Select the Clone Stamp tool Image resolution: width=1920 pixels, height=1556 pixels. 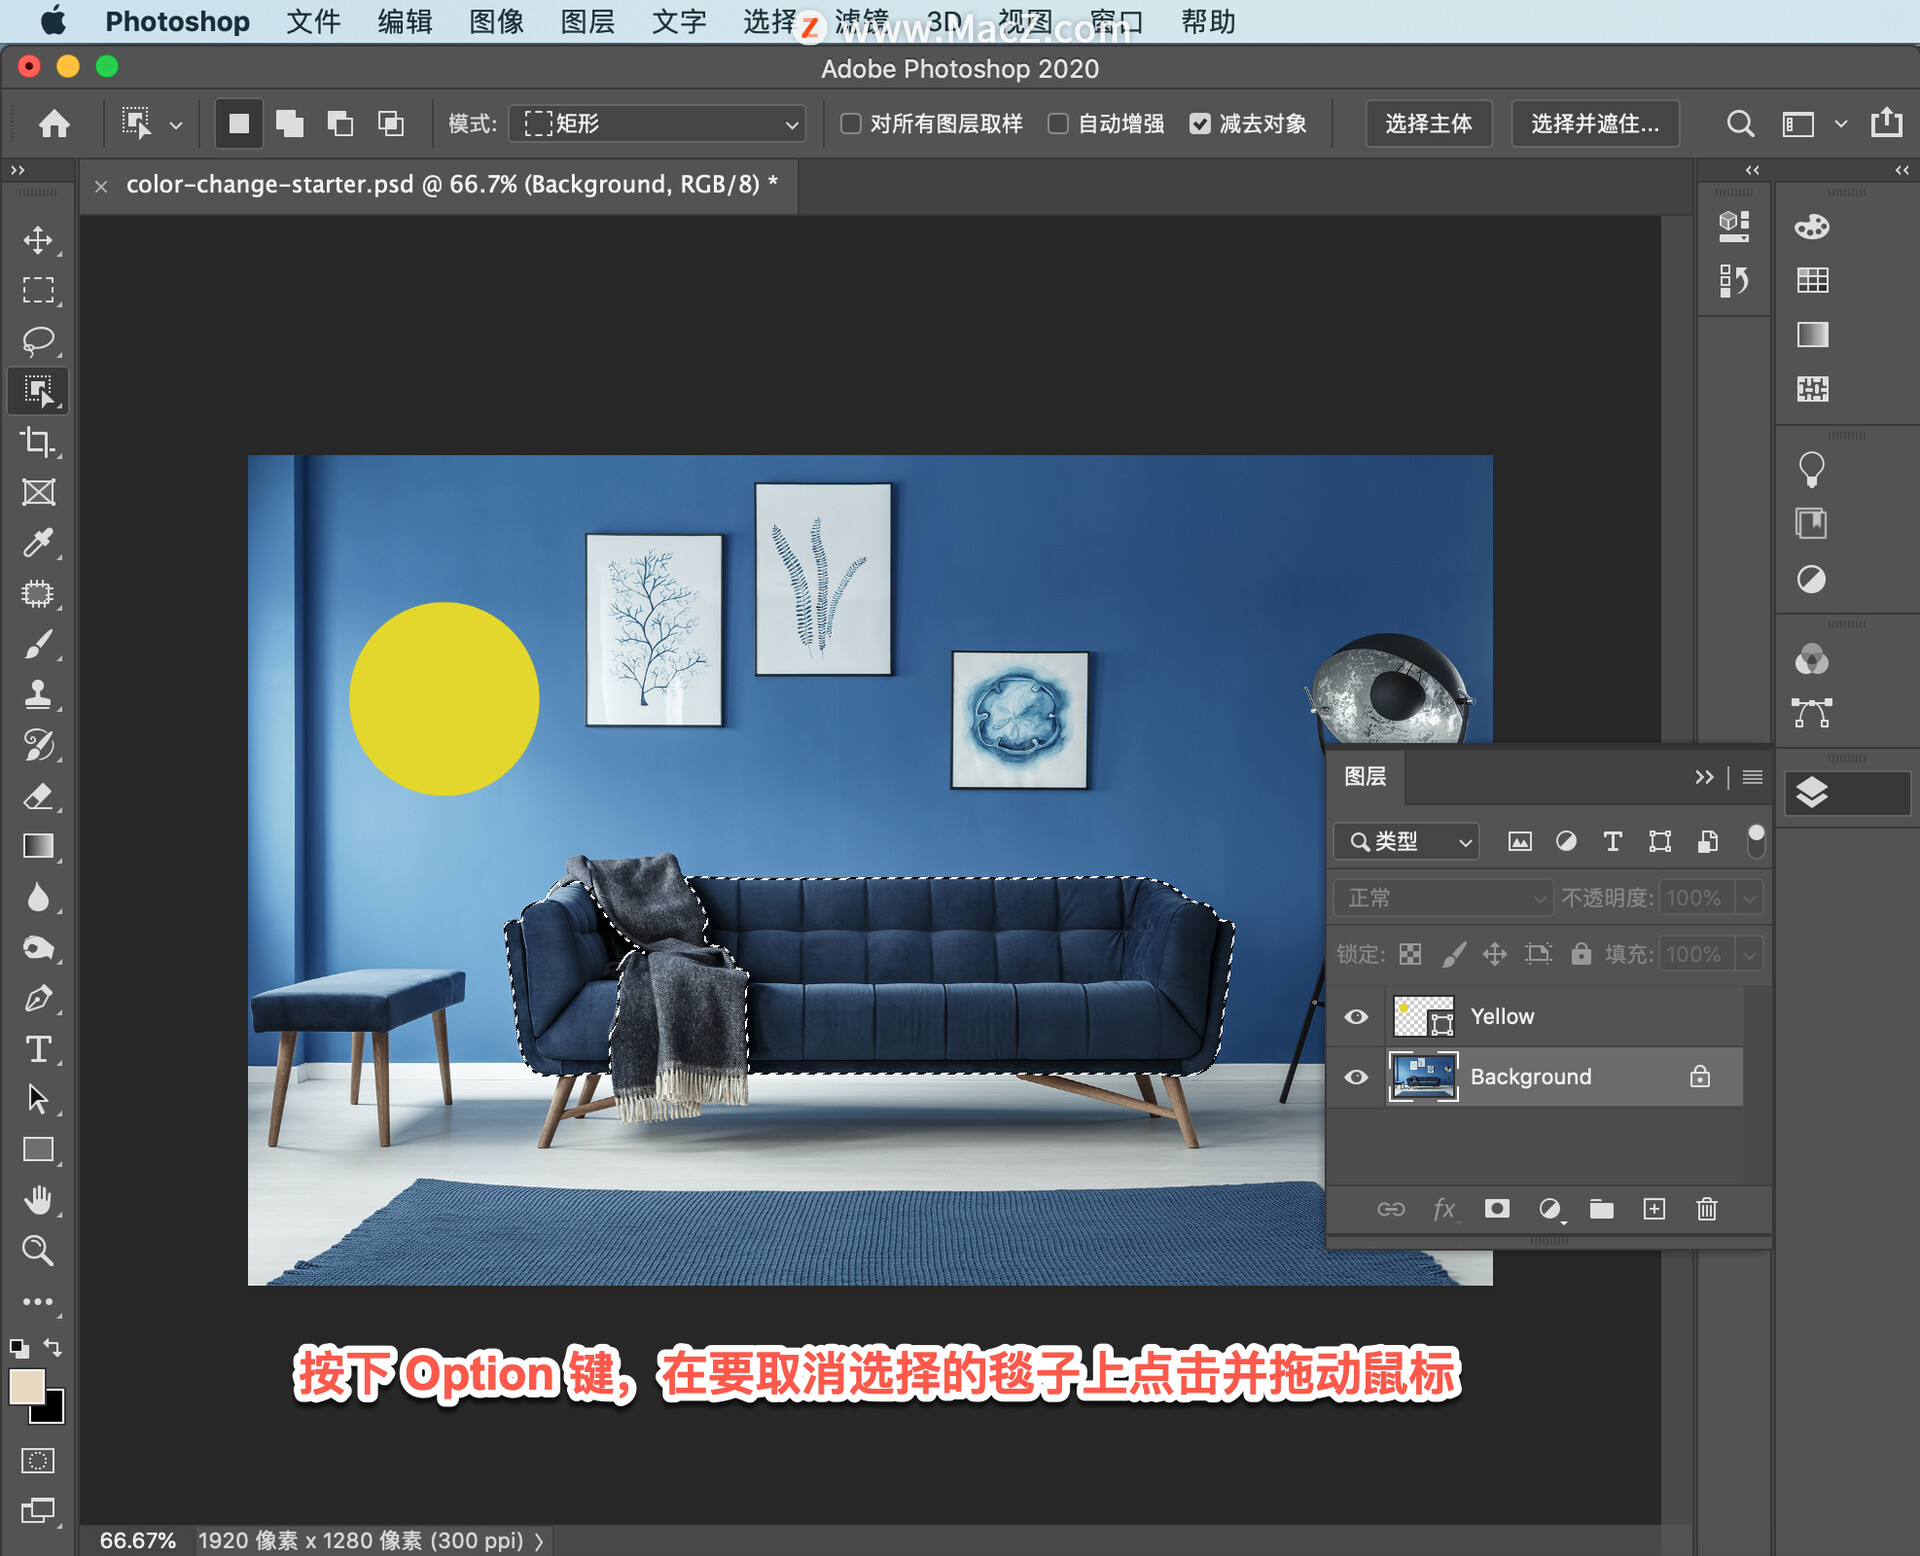(38, 695)
